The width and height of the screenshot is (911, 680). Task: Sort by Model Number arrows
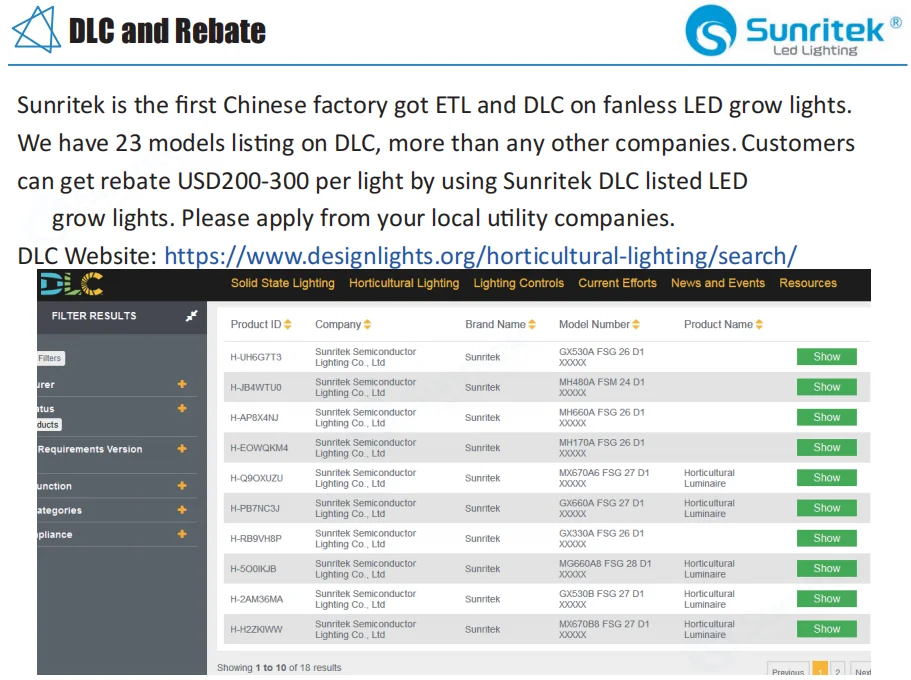636,324
